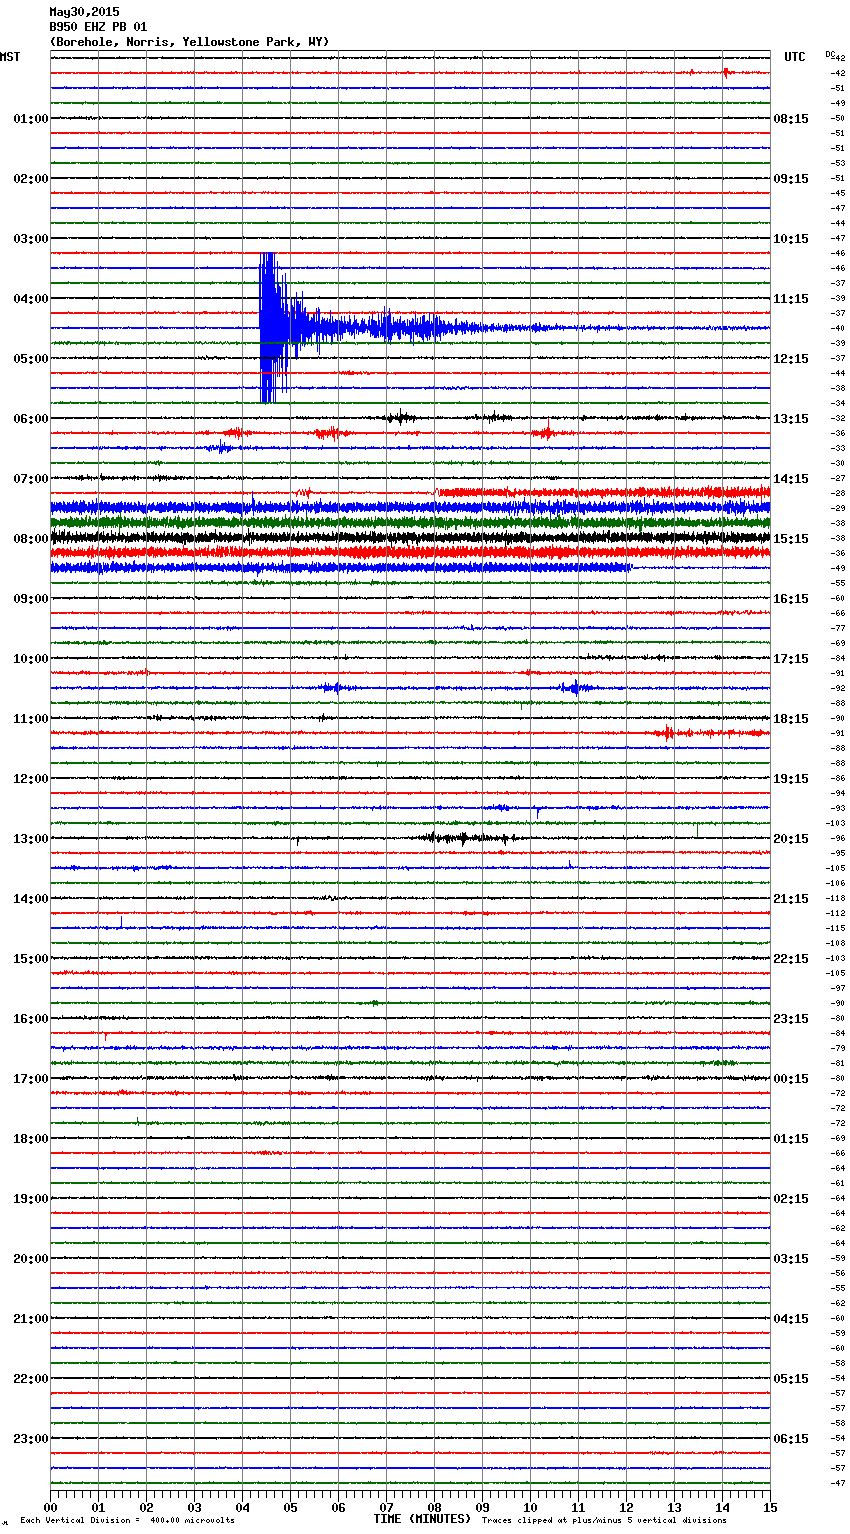Screen dimensions: 850x1534
Task: Select the "08:00" MST hour label
Action: 31,539
